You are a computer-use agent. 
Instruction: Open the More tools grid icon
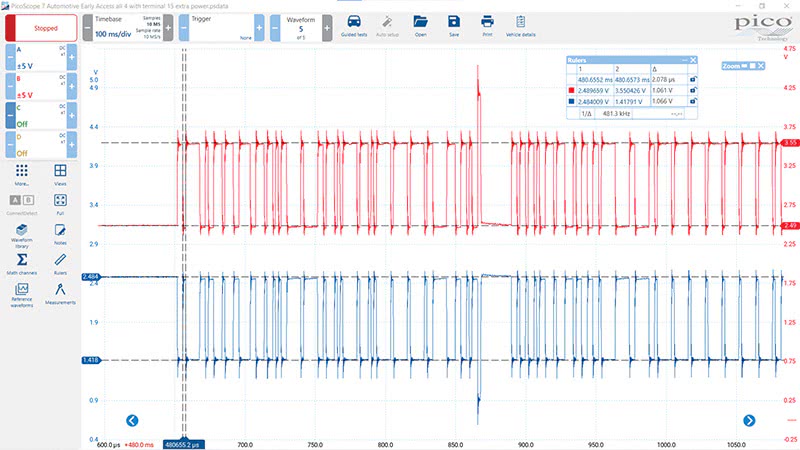21,174
